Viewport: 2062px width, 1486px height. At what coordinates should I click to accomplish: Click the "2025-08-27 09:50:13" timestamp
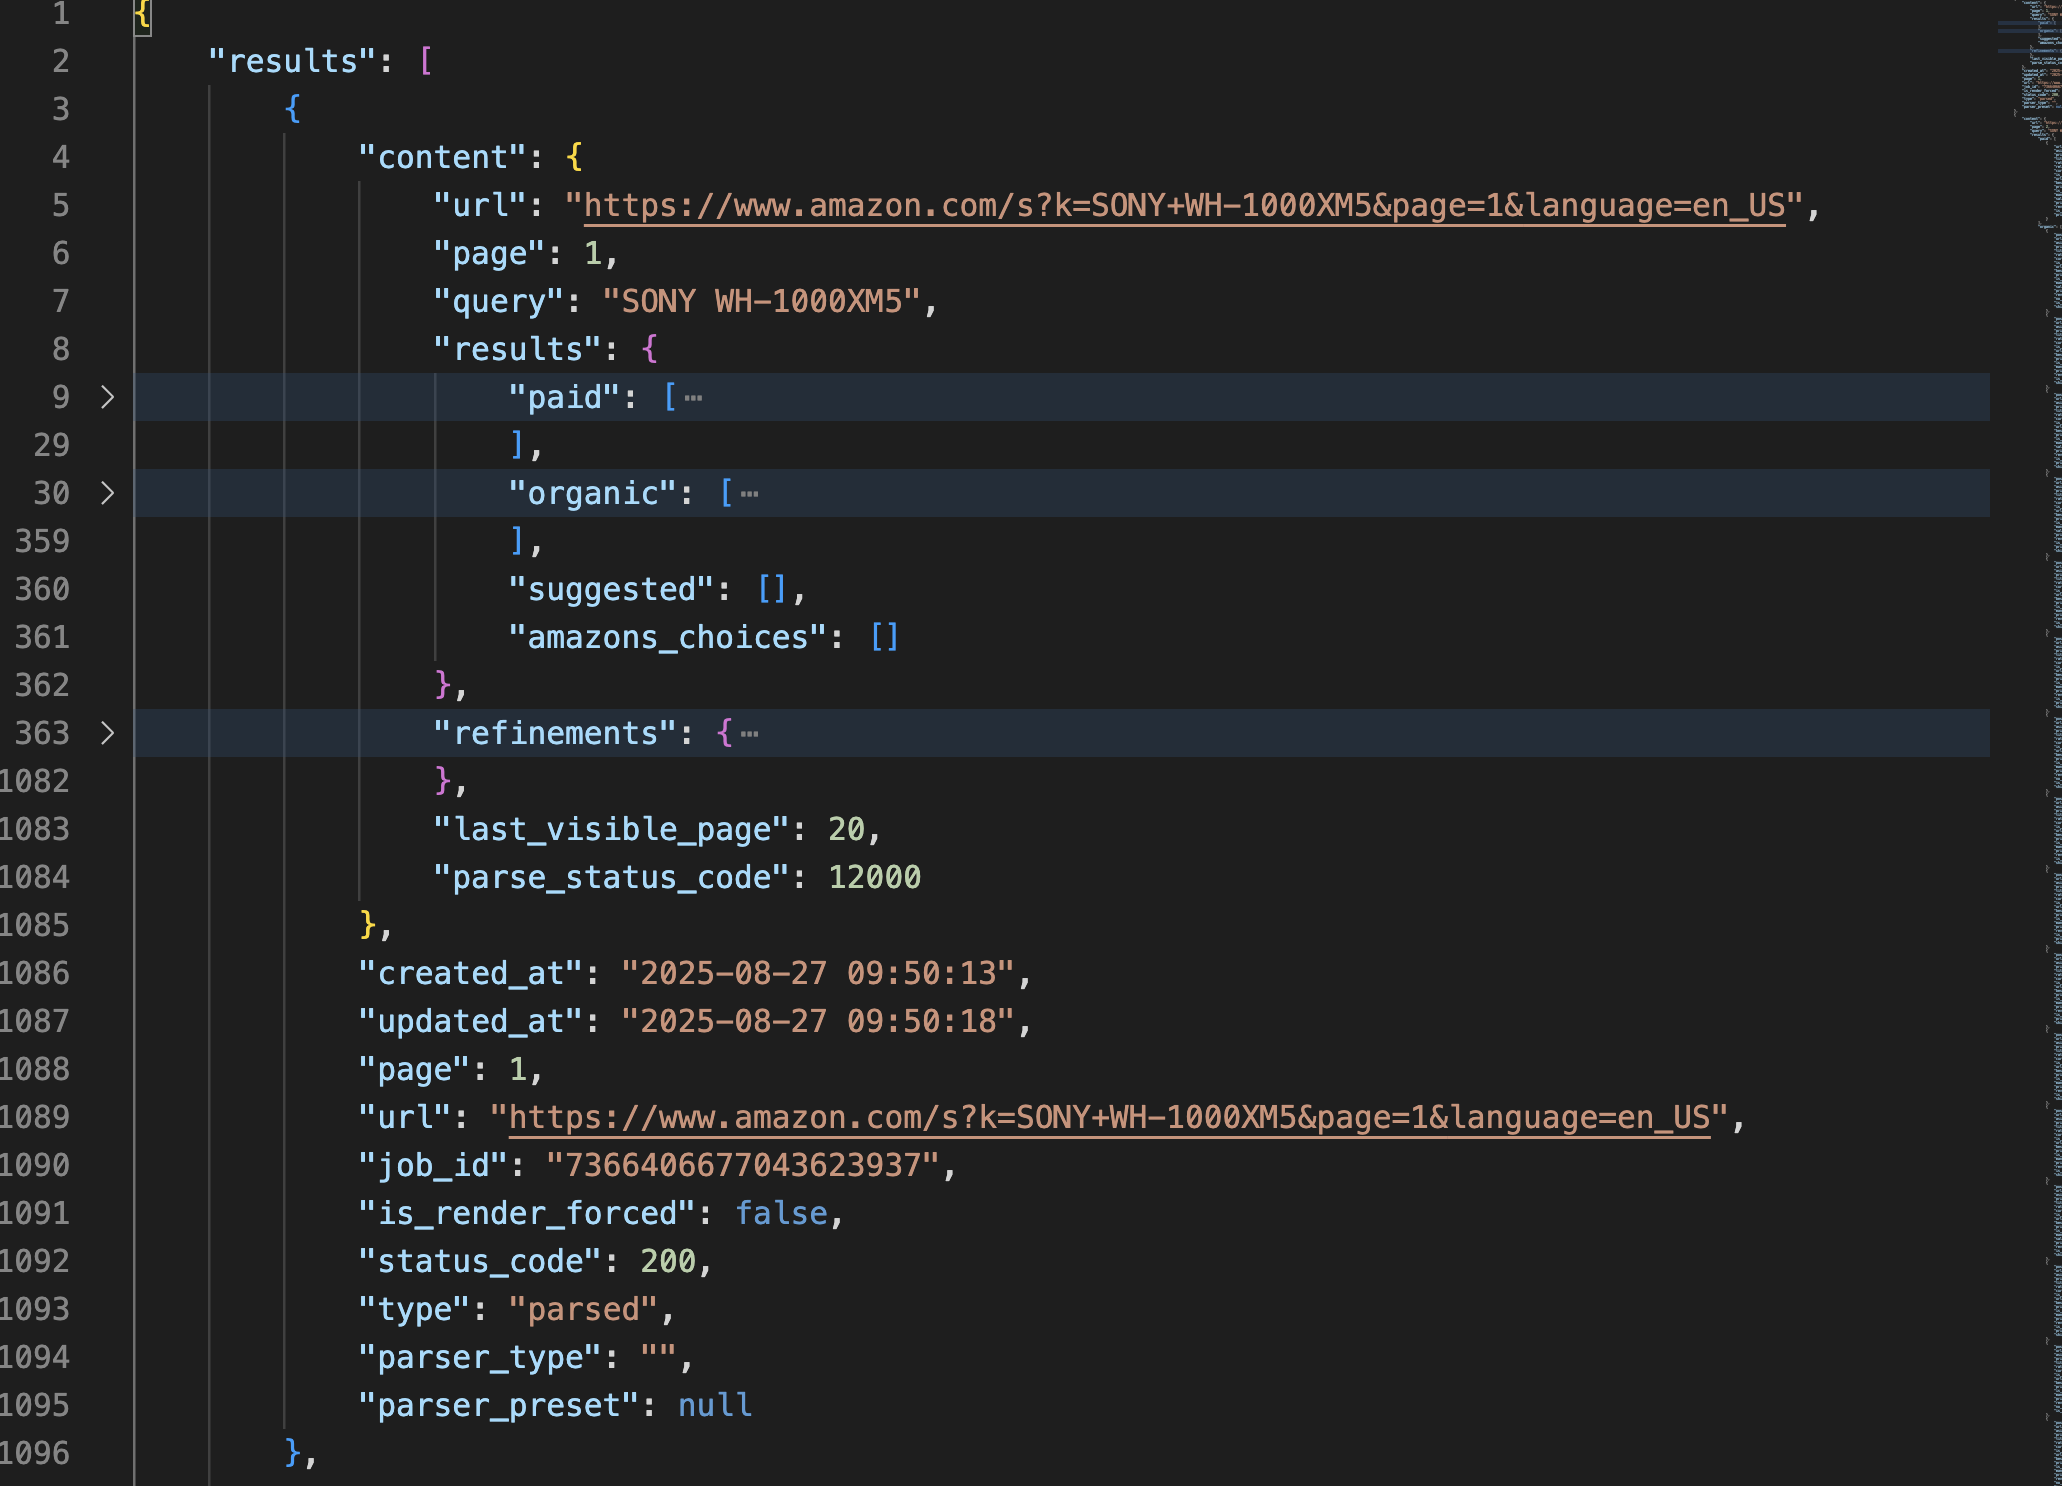818,973
